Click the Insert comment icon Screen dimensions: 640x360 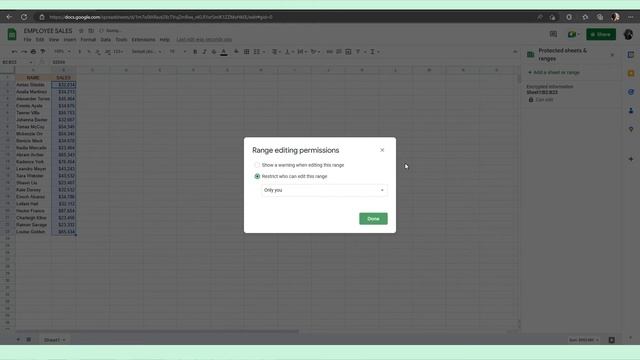pyautogui.click(x=339, y=52)
